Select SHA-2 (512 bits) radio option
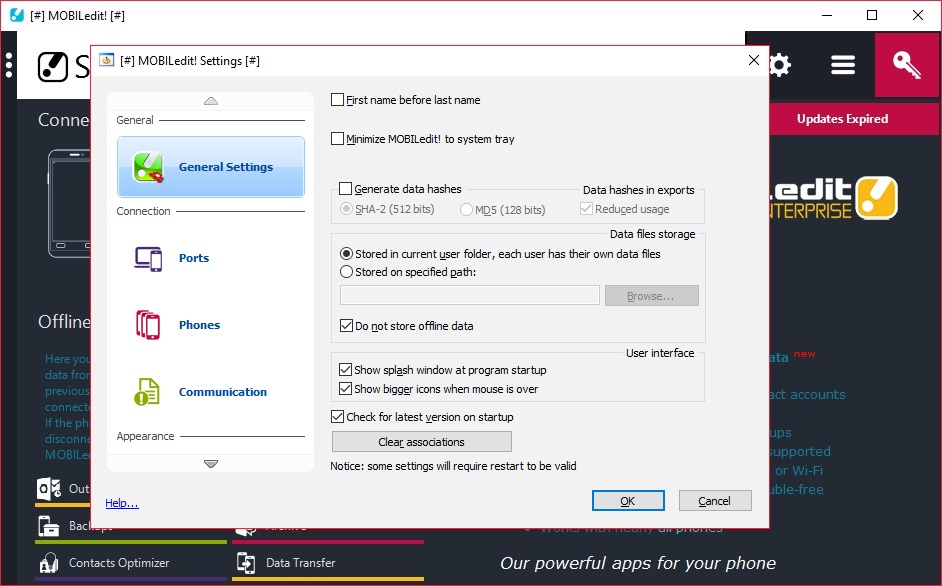 pyautogui.click(x=346, y=209)
